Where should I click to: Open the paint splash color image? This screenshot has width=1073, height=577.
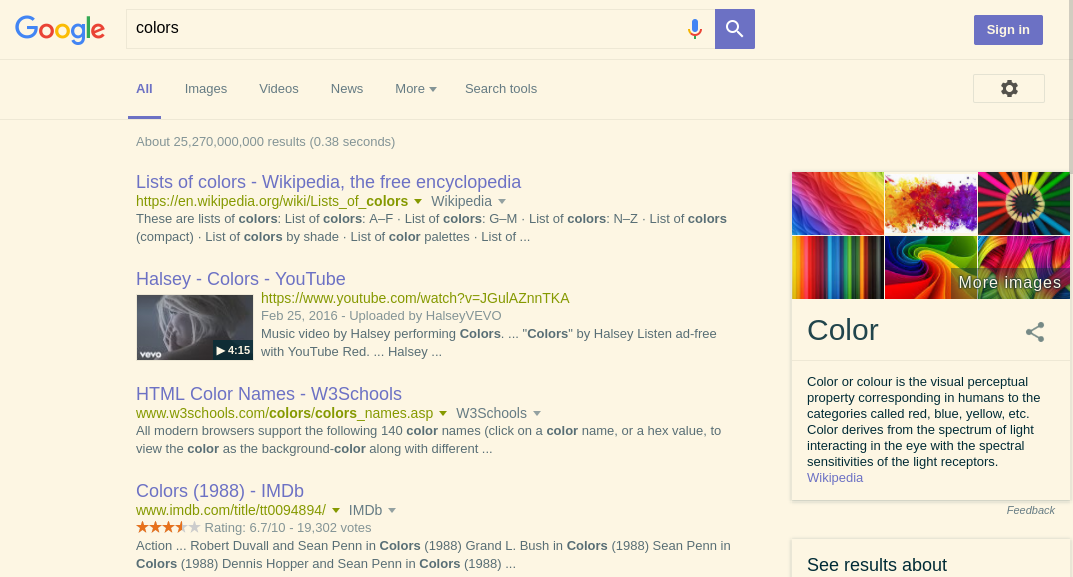click(931, 203)
